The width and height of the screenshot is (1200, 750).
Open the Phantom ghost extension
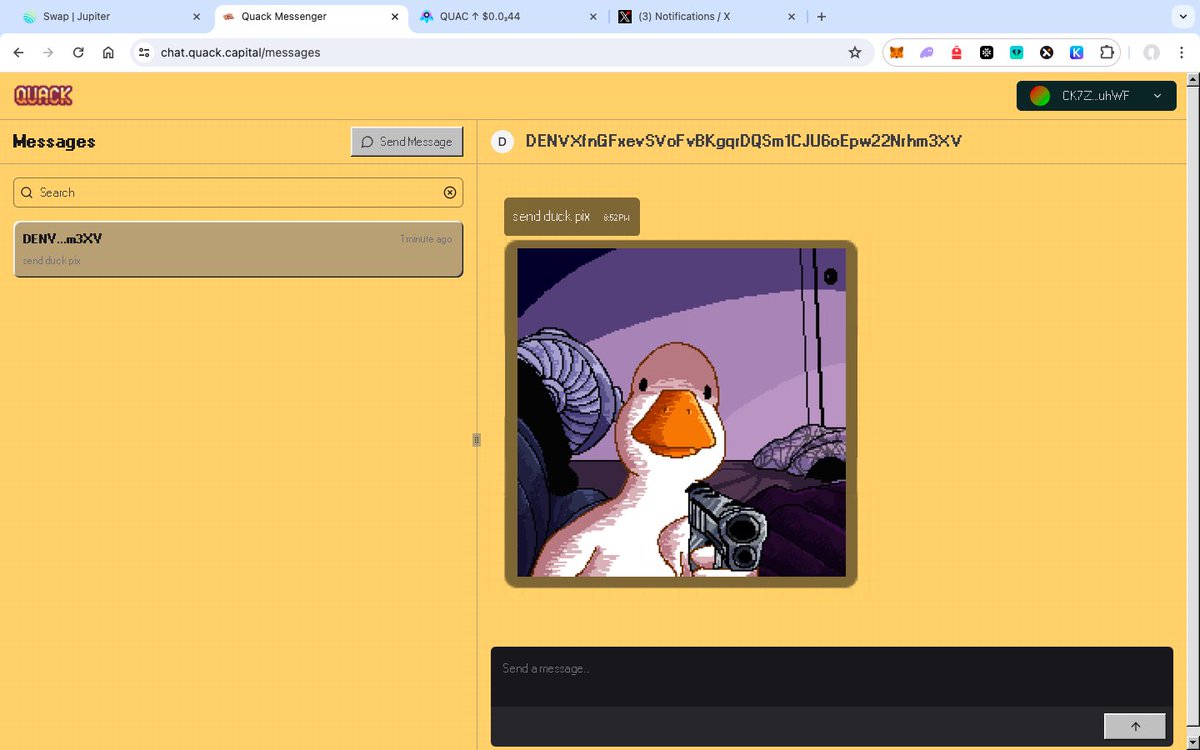click(x=926, y=52)
